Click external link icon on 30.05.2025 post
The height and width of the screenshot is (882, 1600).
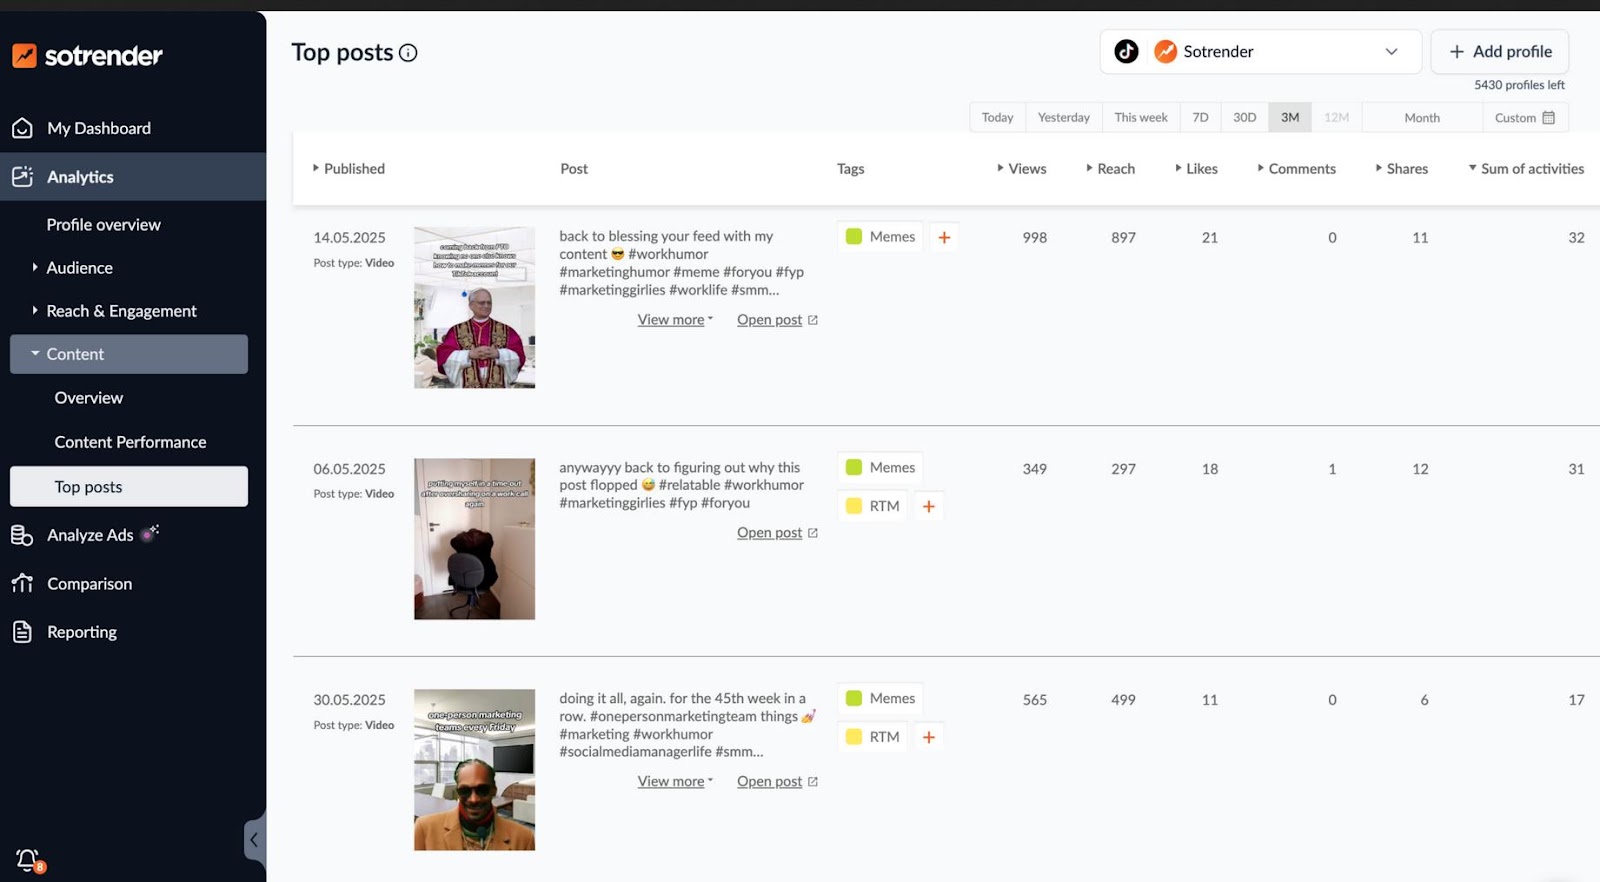813,782
